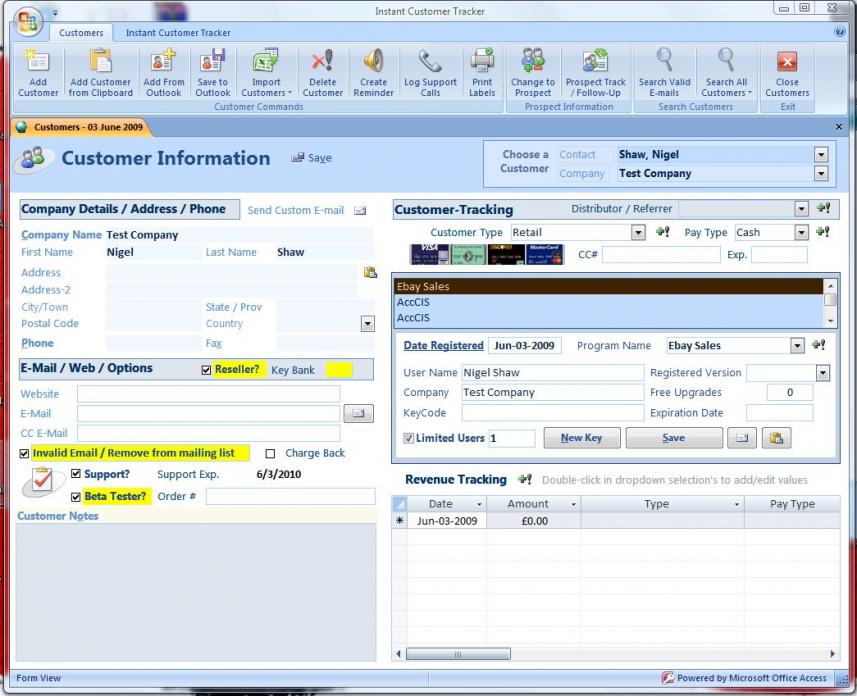Click inside the Customer Notes text area

tap(196, 592)
